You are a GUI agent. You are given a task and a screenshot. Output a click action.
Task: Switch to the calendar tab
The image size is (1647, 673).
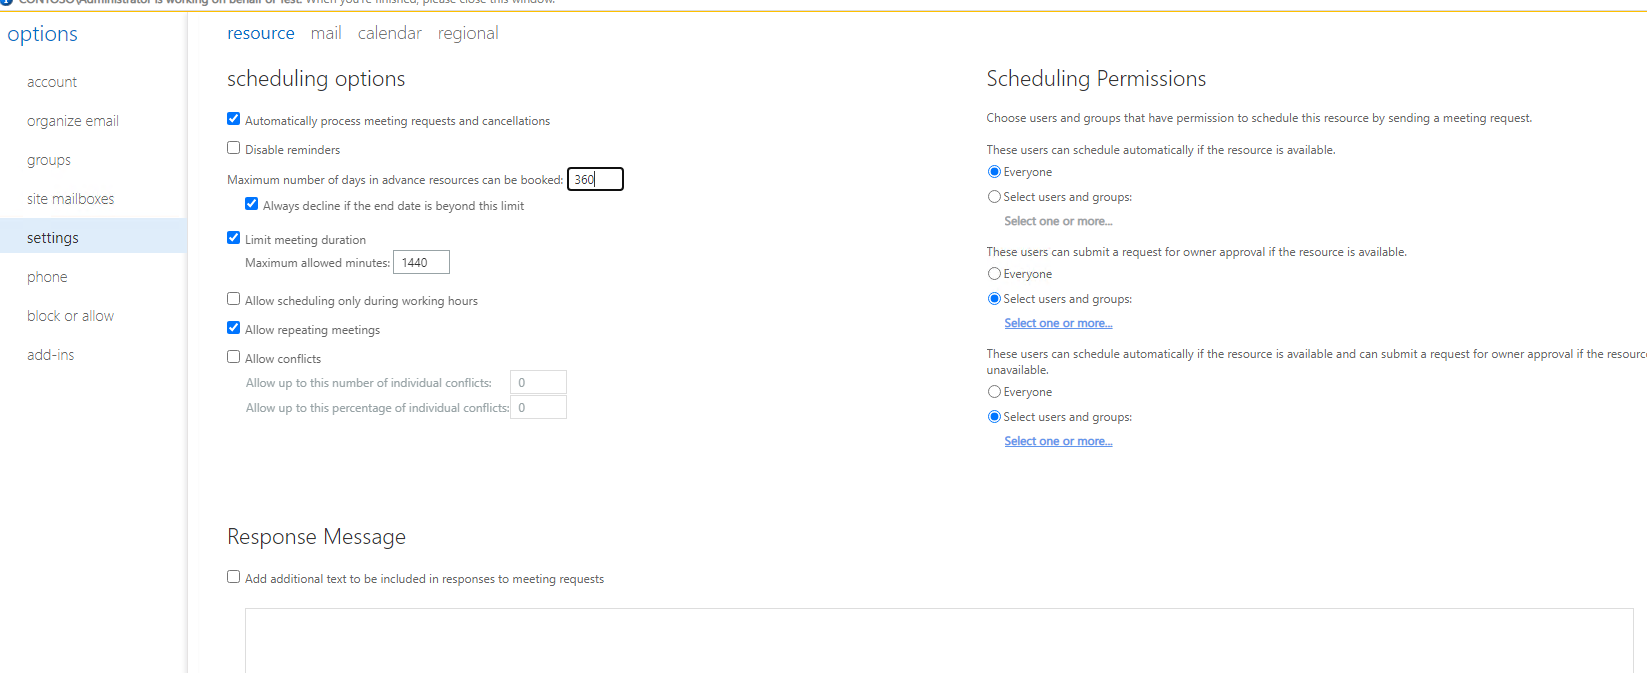(389, 33)
